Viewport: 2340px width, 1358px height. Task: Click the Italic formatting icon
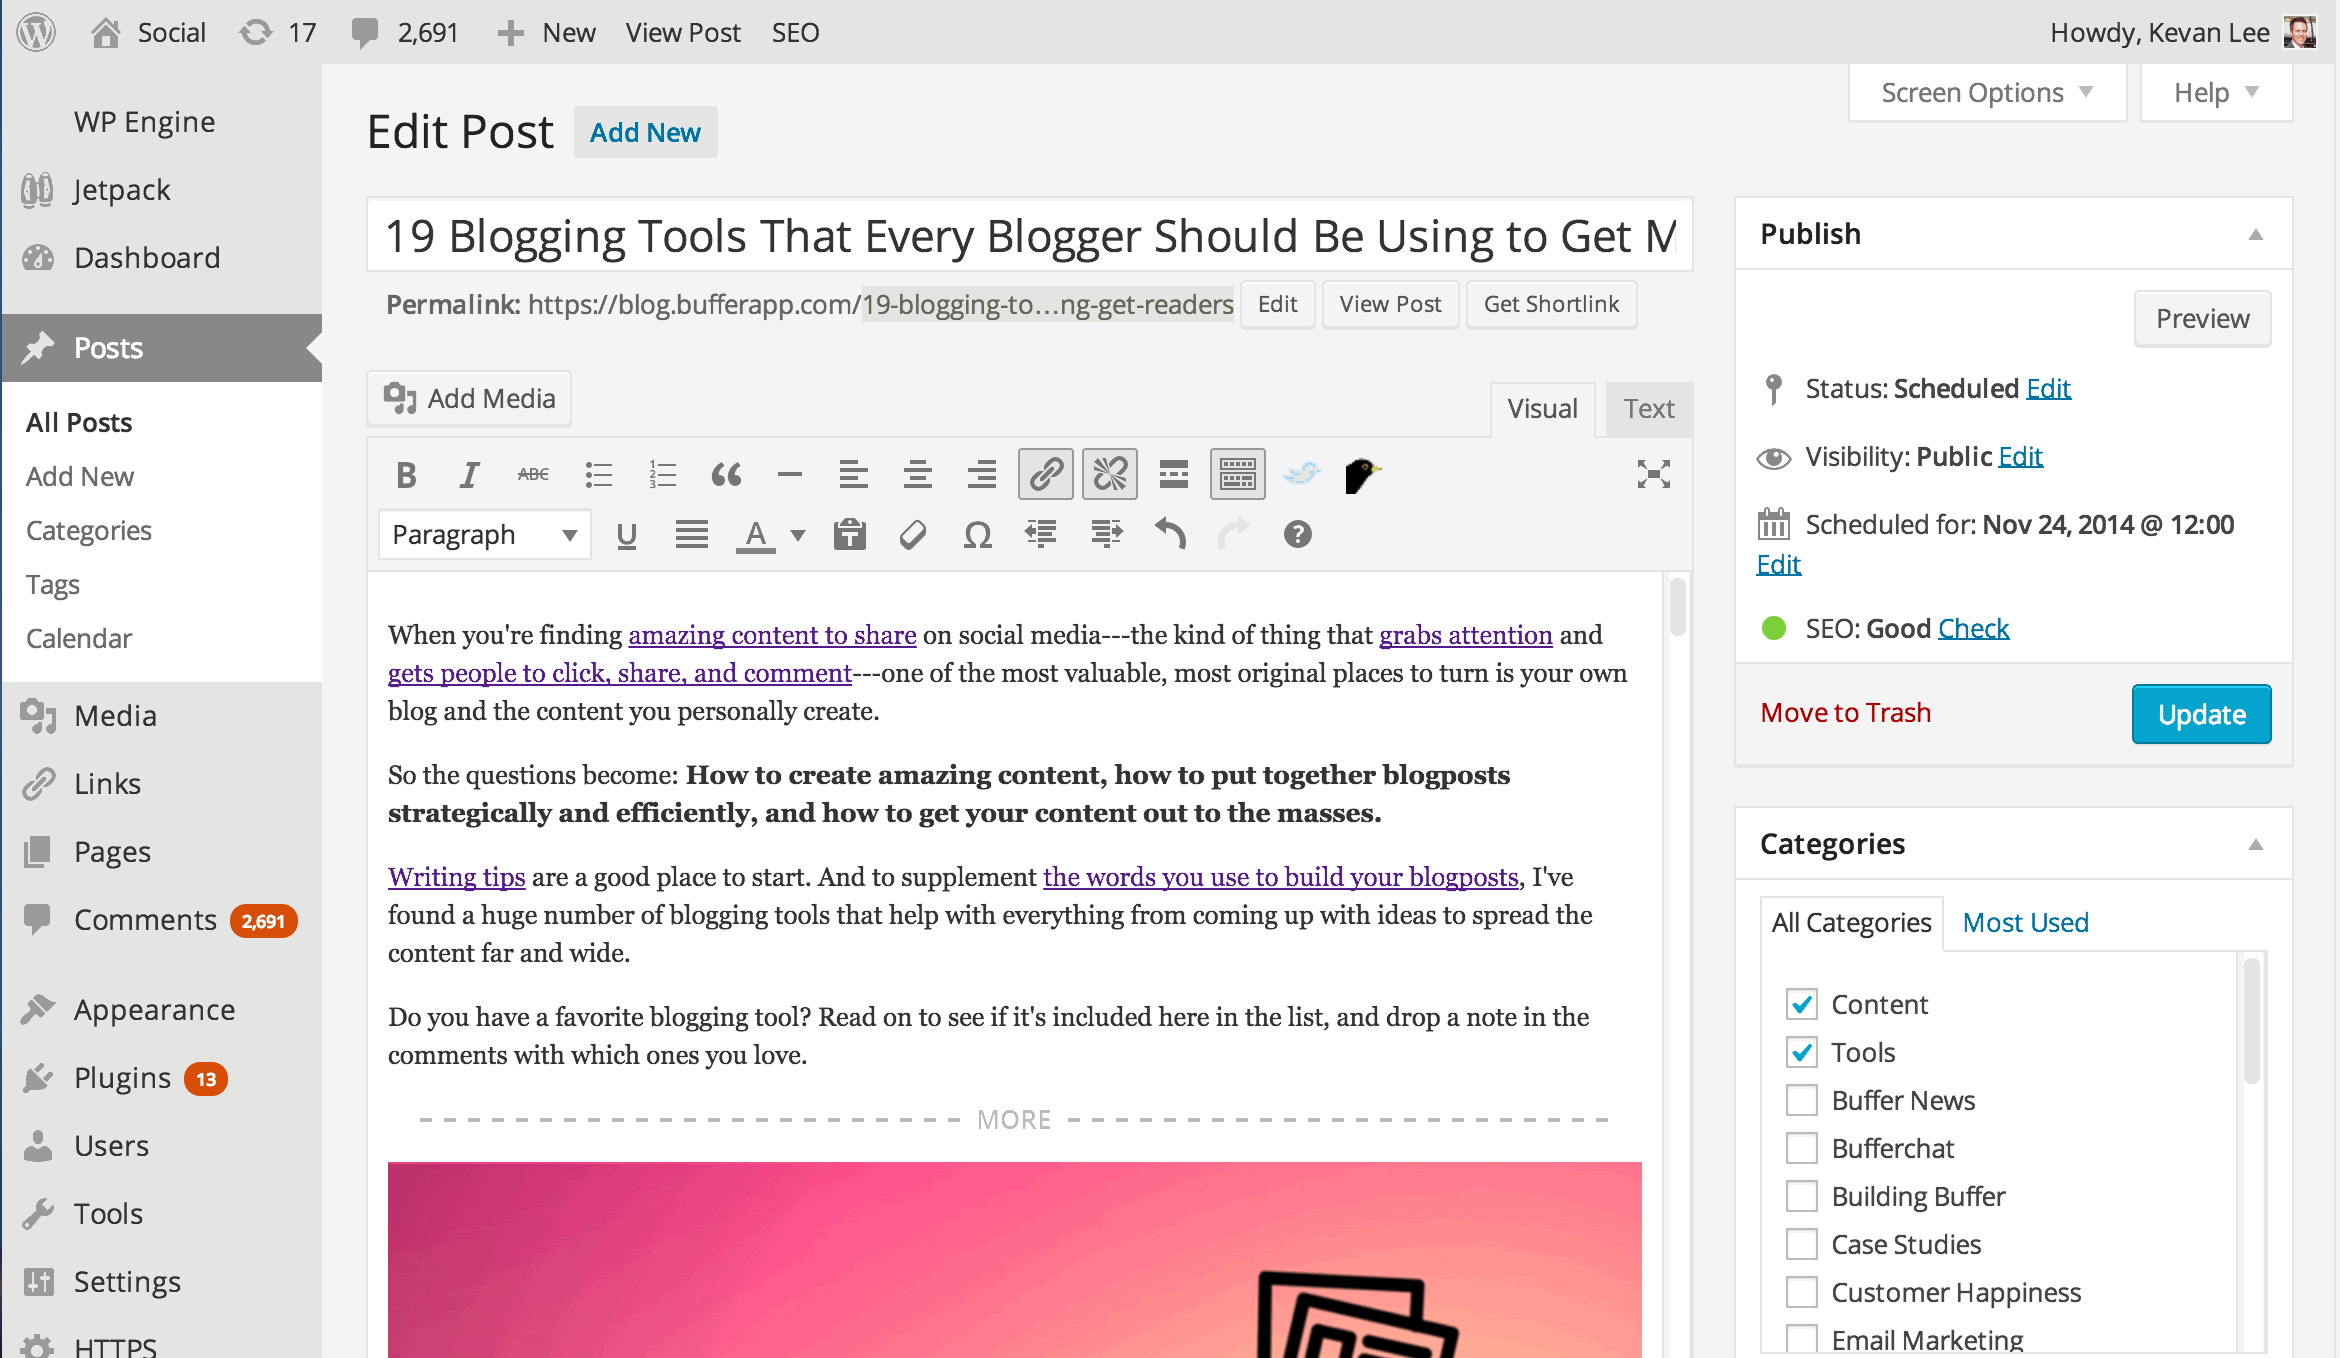coord(470,474)
